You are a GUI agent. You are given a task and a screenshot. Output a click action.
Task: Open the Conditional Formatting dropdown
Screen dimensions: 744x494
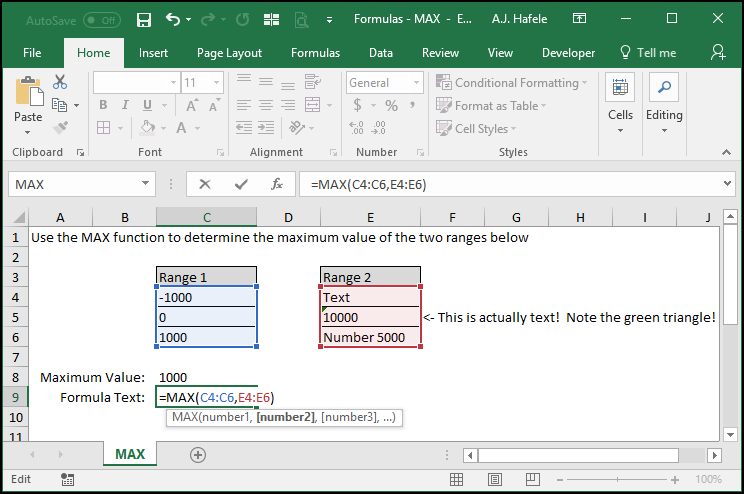[512, 83]
